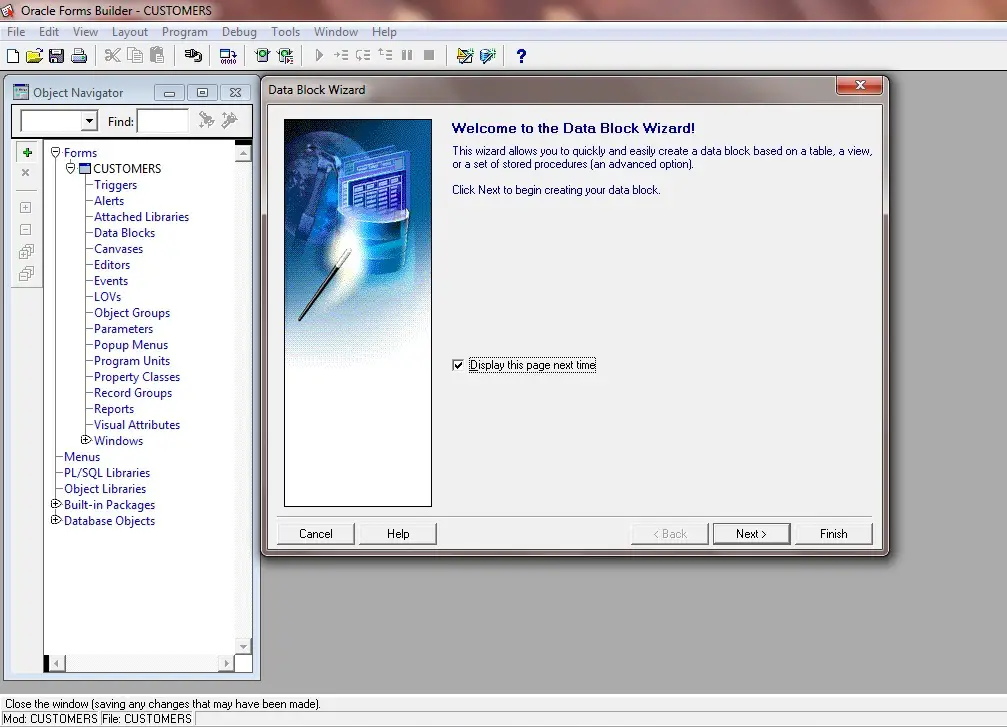The image size is (1007, 727).
Task: Click the Next button
Action: tap(751, 534)
